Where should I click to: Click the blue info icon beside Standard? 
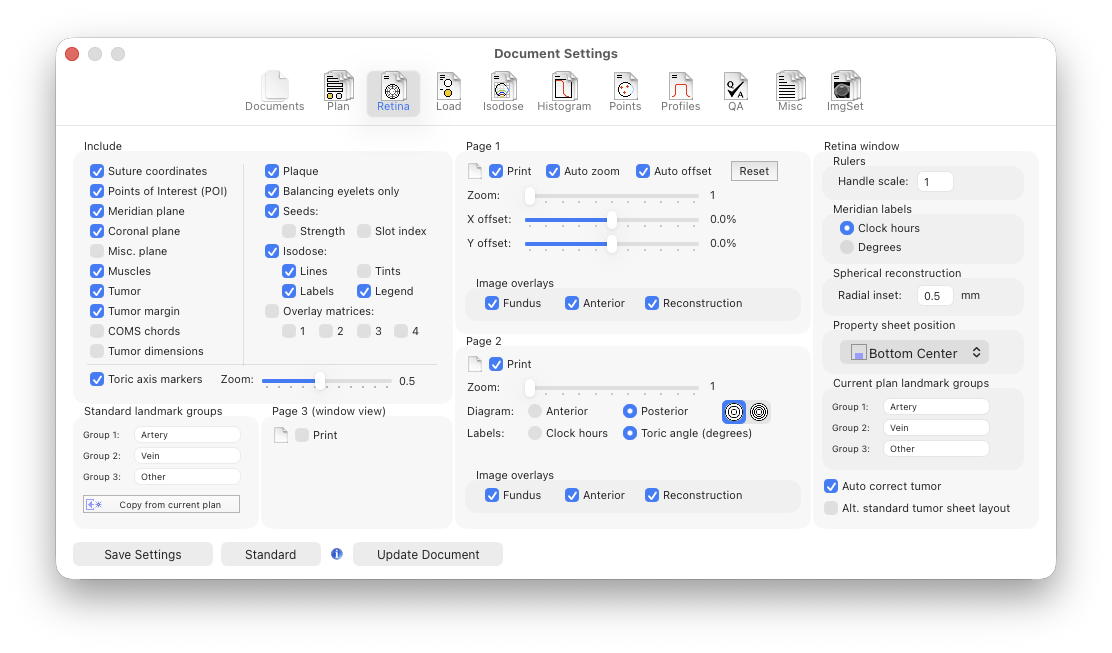point(337,554)
